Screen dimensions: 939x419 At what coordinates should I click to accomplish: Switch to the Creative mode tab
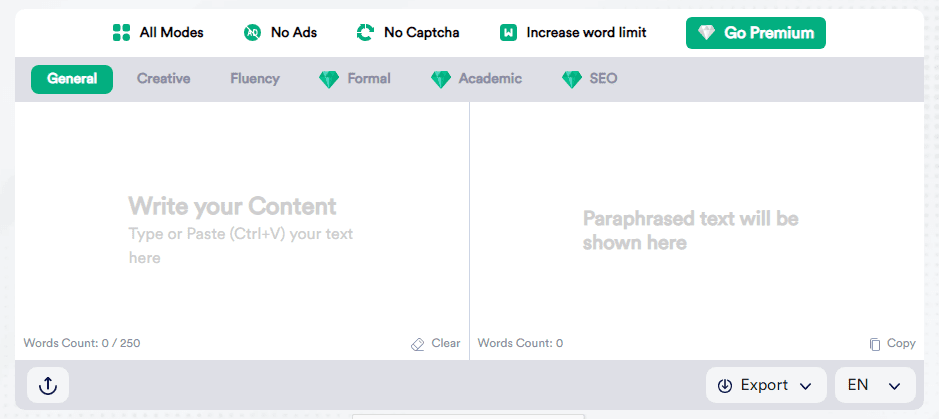[x=163, y=79]
